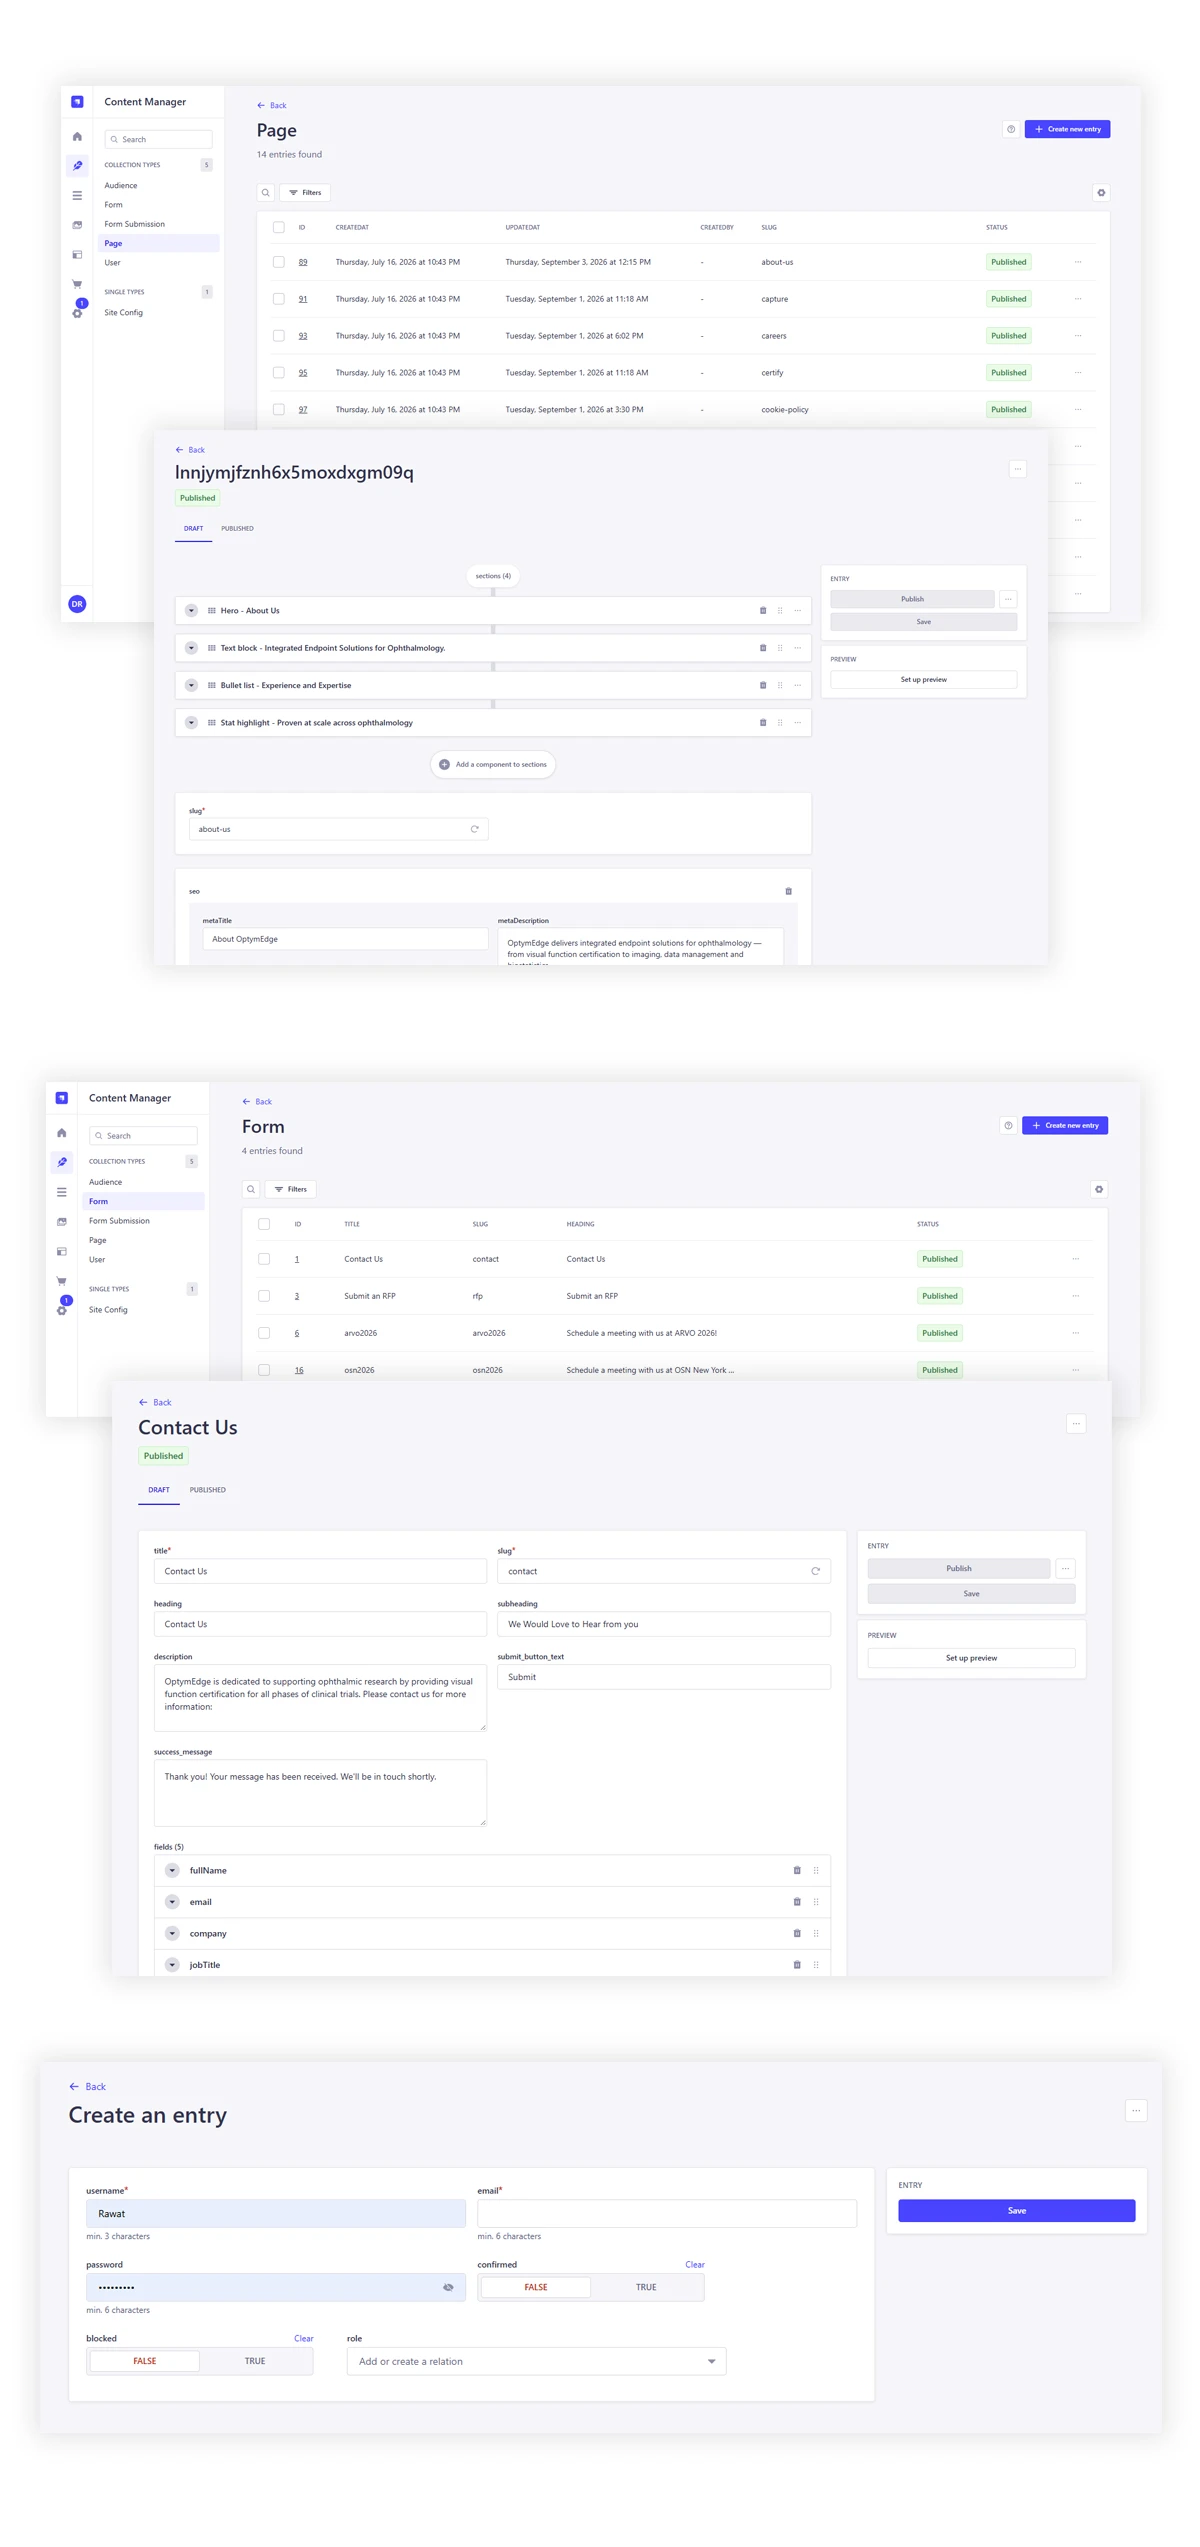1200x2547 pixels.
Task: Delete the Hero - About Us component
Action: (x=763, y=611)
